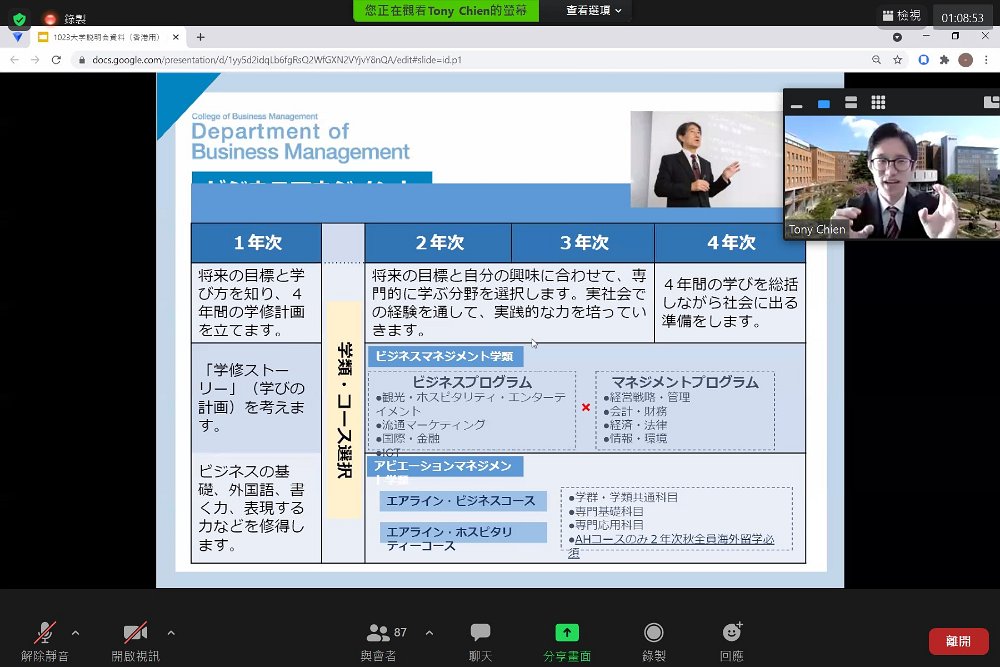Screen dimensions: 1000x667
Task: Open 查看選項 view options dropdown
Action: click(593, 10)
